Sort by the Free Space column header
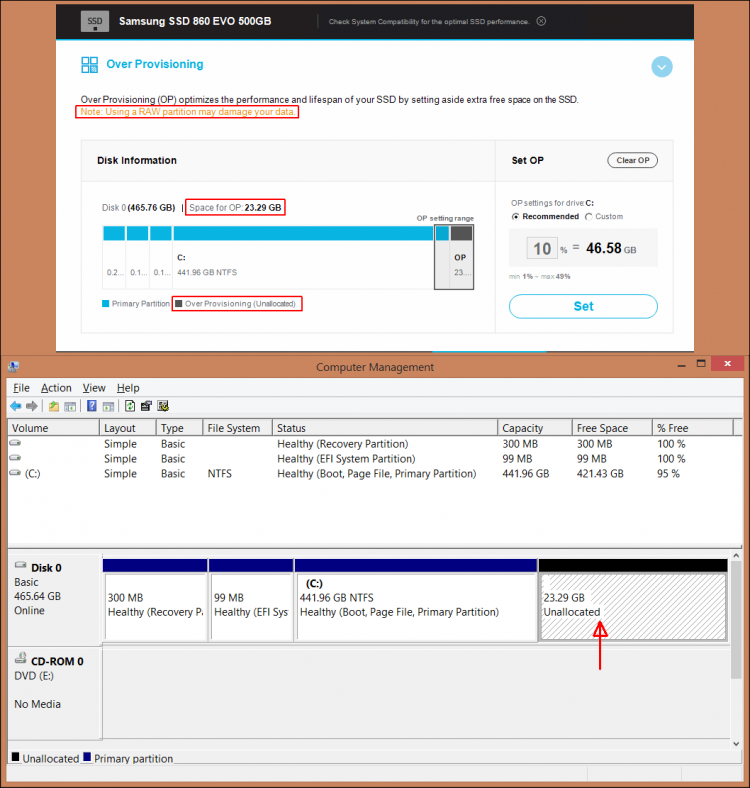This screenshot has width=750, height=788. [x=612, y=428]
